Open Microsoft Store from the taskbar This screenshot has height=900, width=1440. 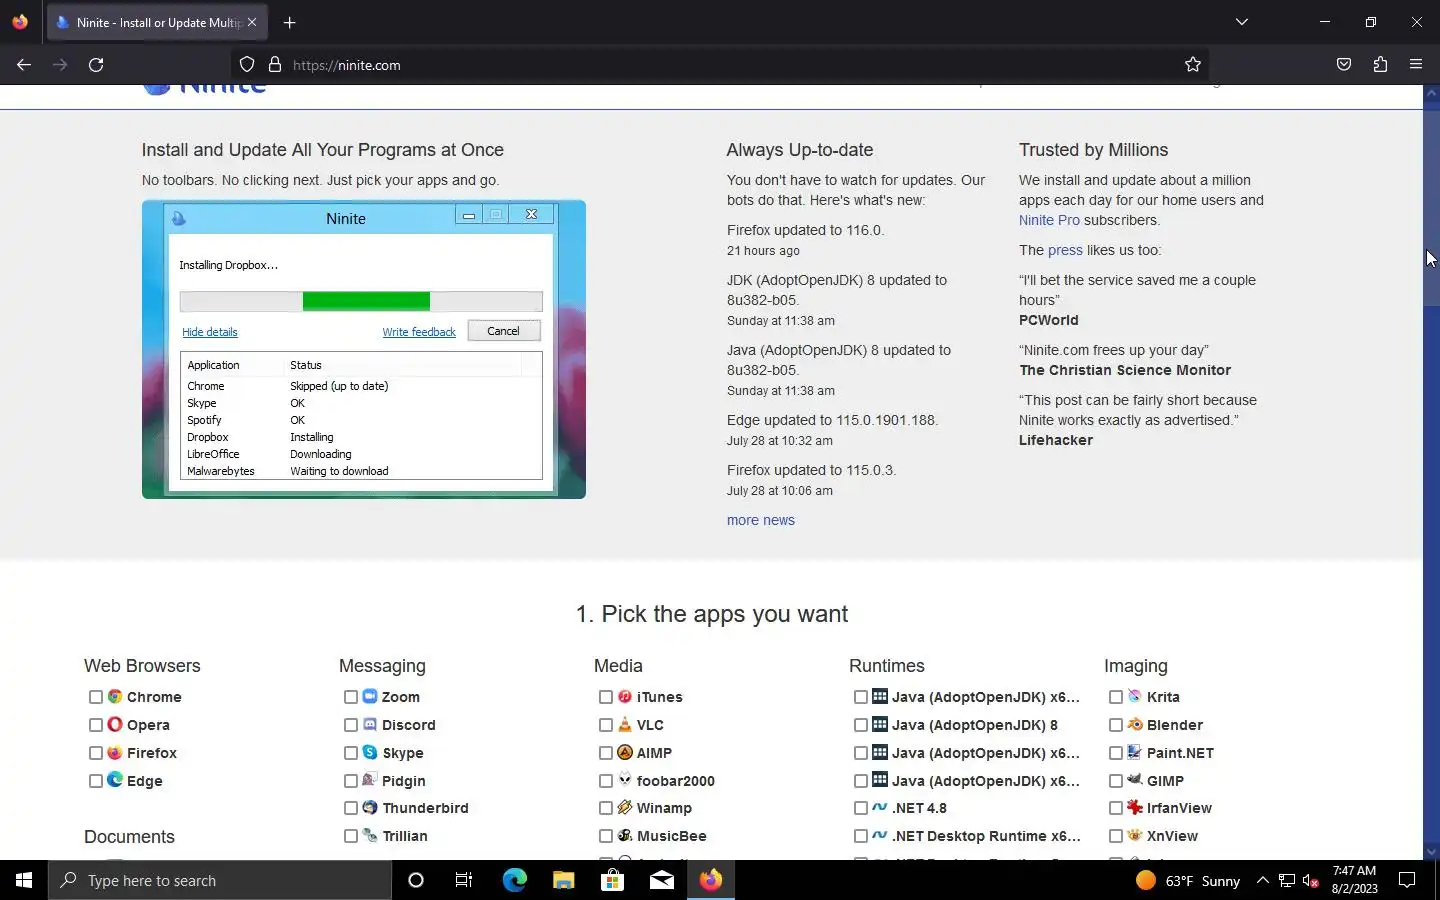pyautogui.click(x=612, y=880)
